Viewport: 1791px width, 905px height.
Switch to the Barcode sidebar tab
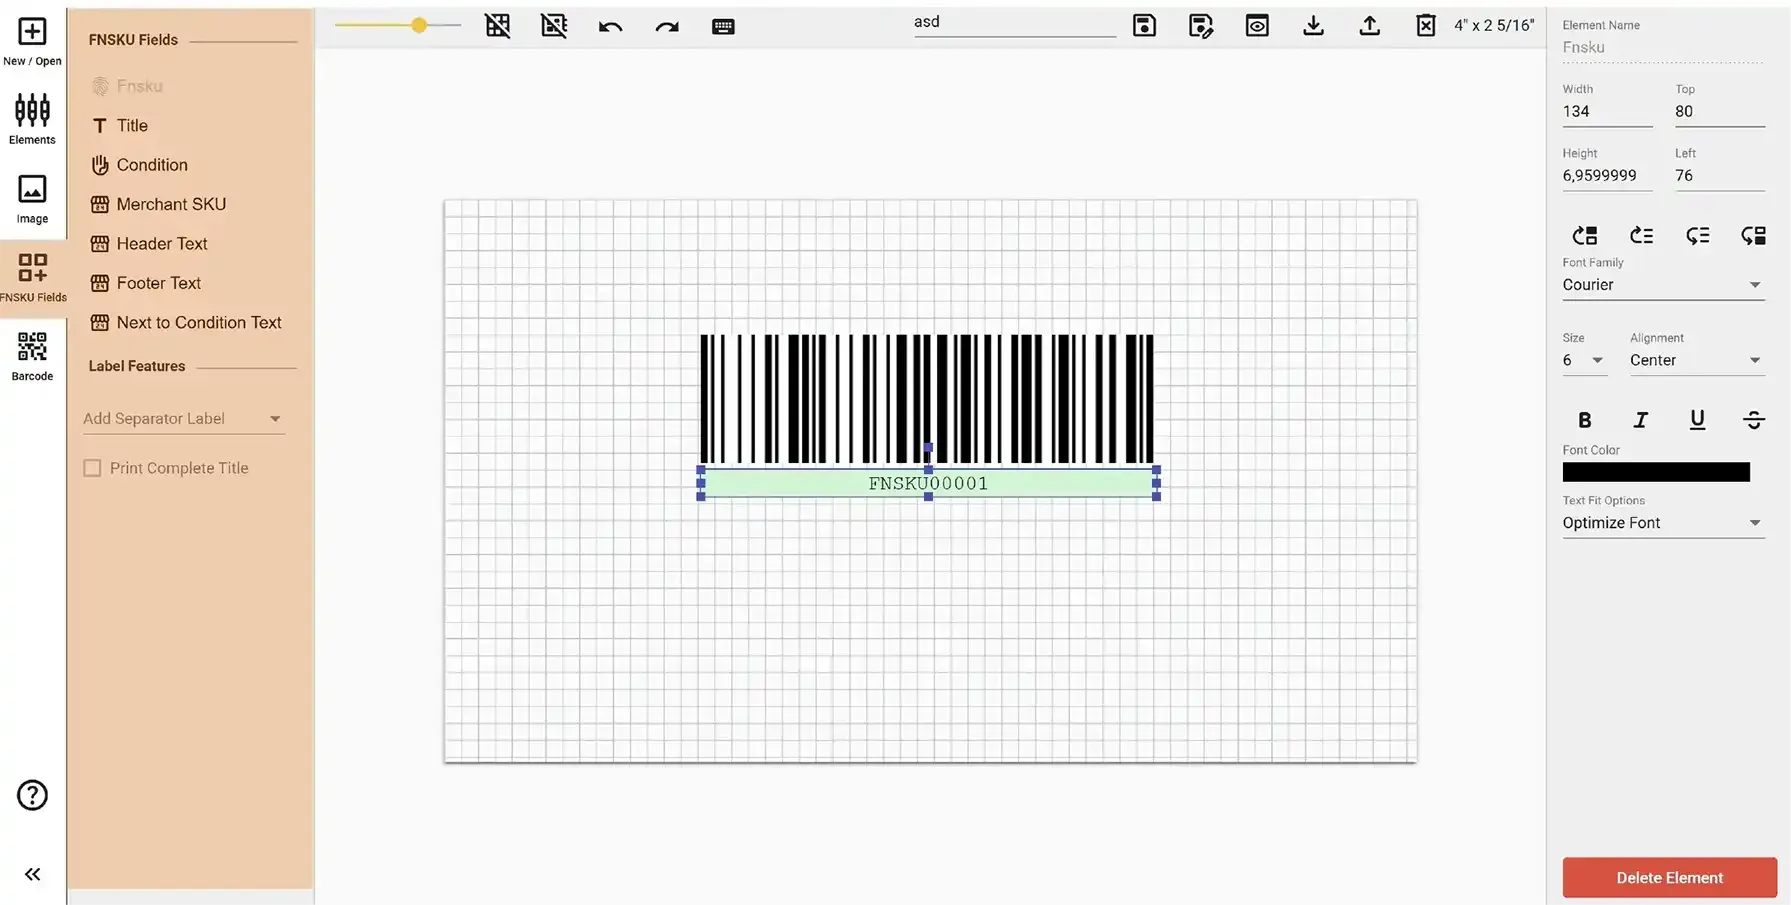(32, 356)
